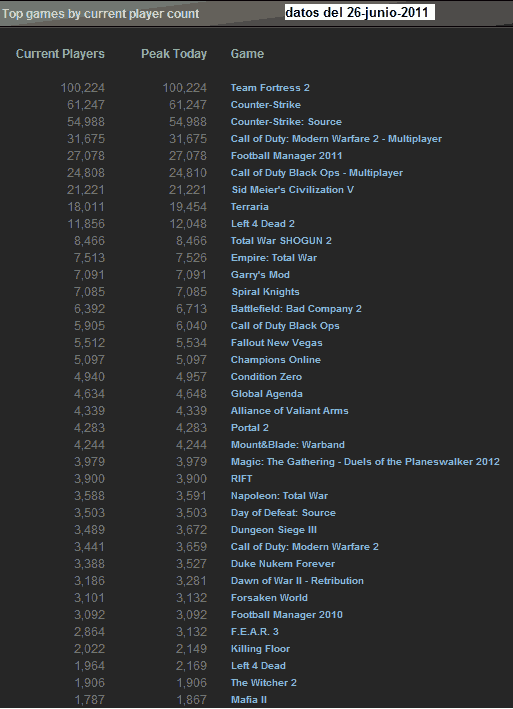Open Sid Meier's Civilization V link
Image resolution: width=513 pixels, height=709 pixels.
coord(293,190)
